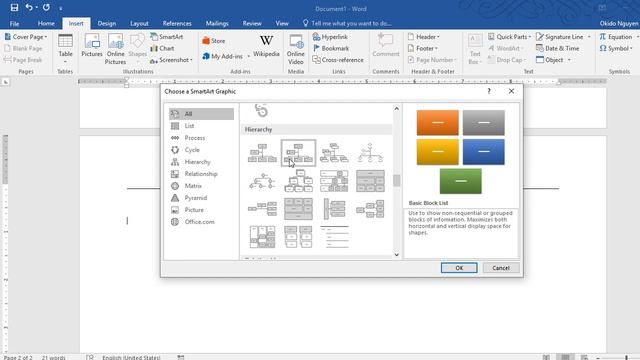The height and width of the screenshot is (360, 640).
Task: Open the File tab
Action: pyautogui.click(x=14, y=23)
